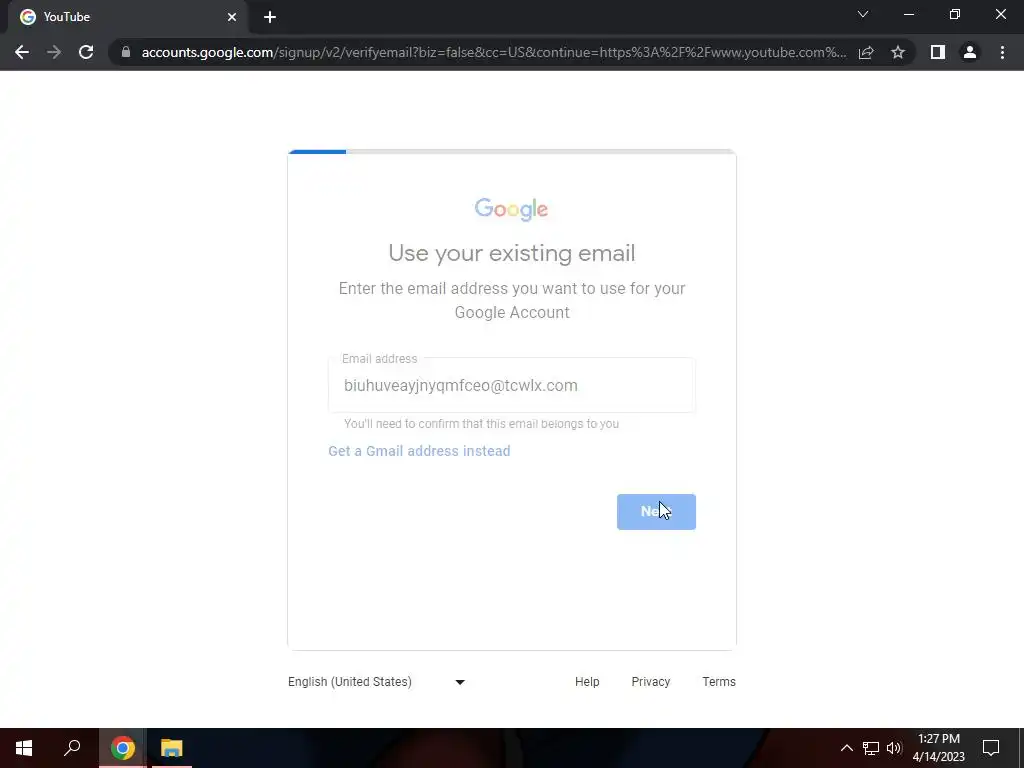The image size is (1024, 768).
Task: Open File Explorer from the taskbar
Action: click(172, 748)
